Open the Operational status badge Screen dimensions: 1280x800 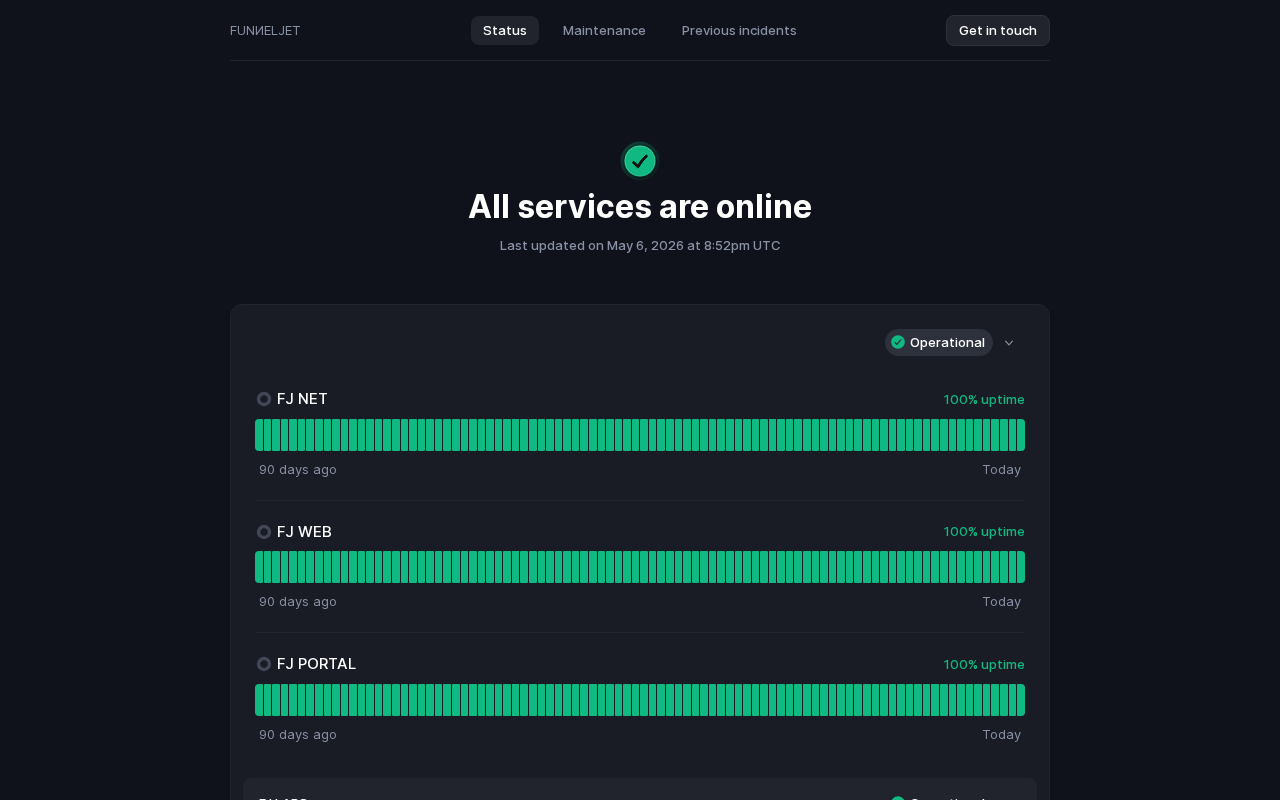point(939,342)
